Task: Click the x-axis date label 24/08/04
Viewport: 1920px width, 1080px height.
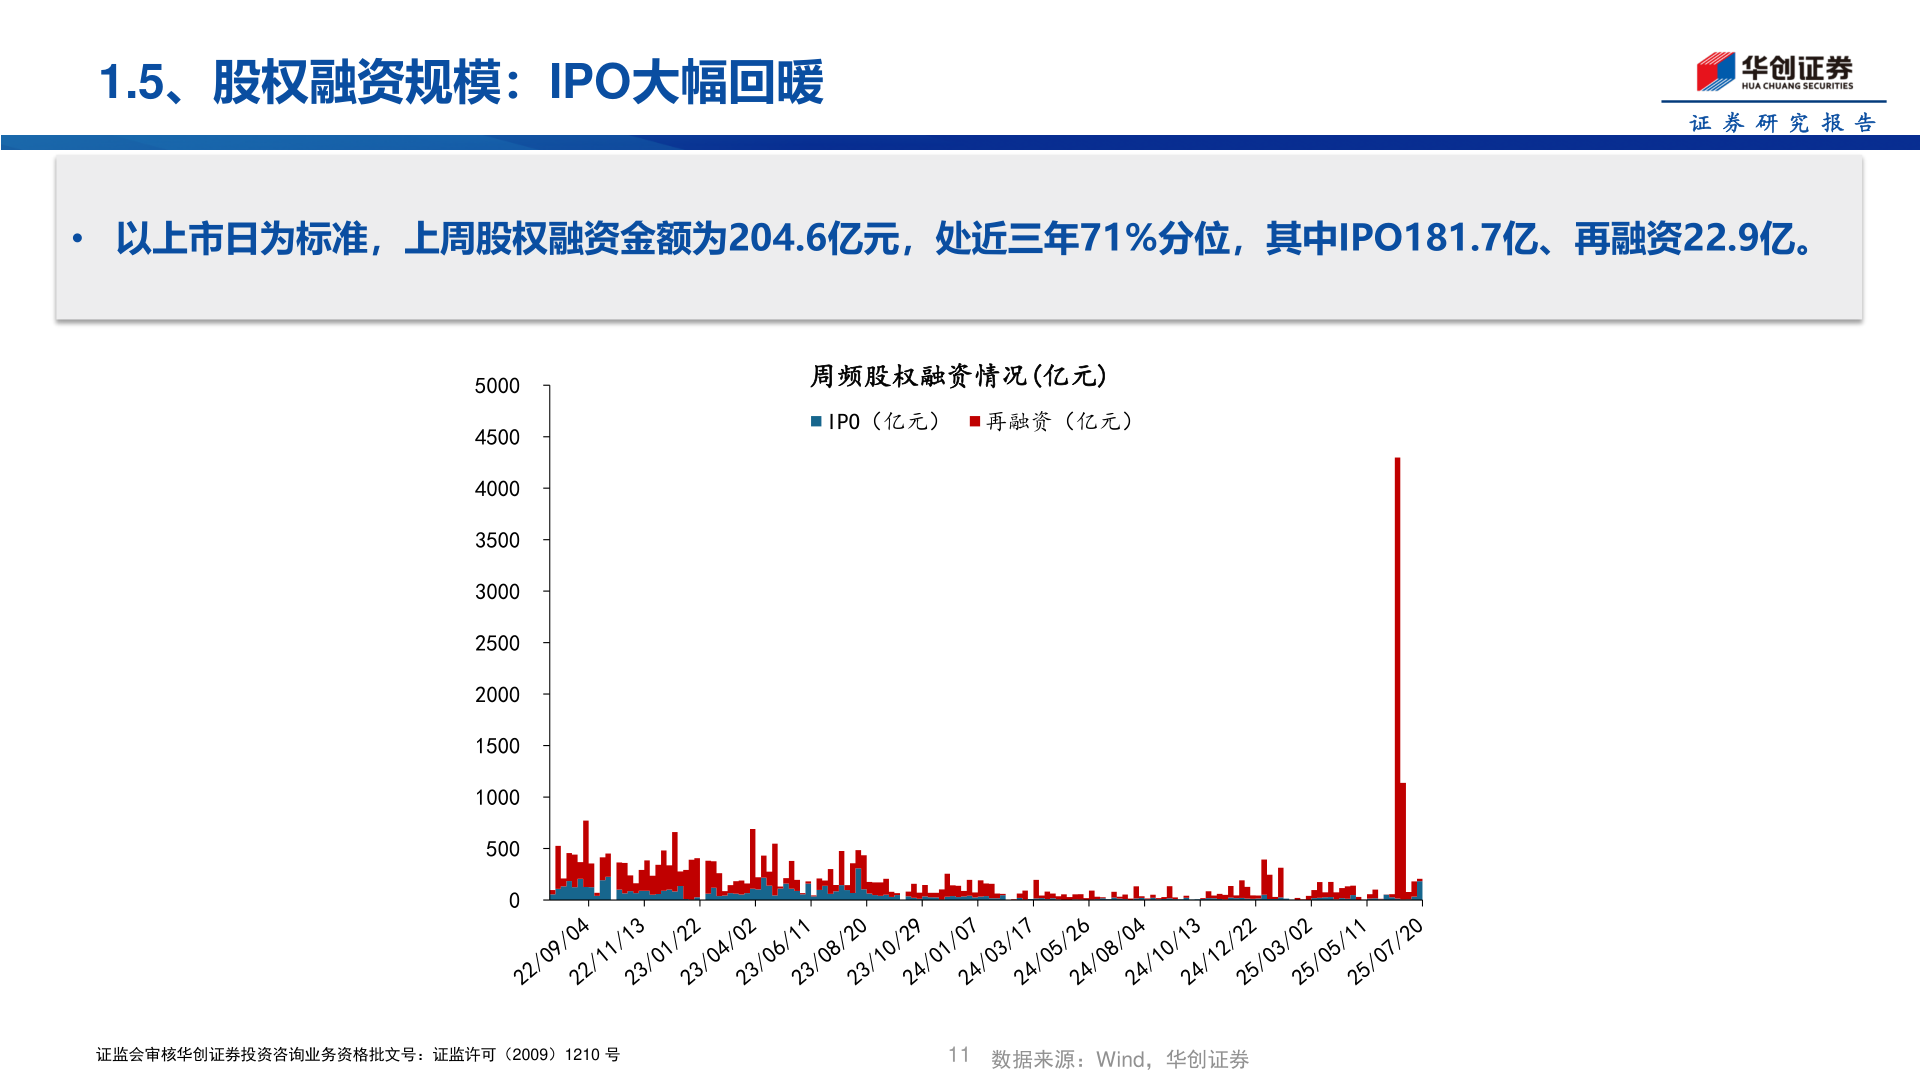Action: coord(1108,952)
